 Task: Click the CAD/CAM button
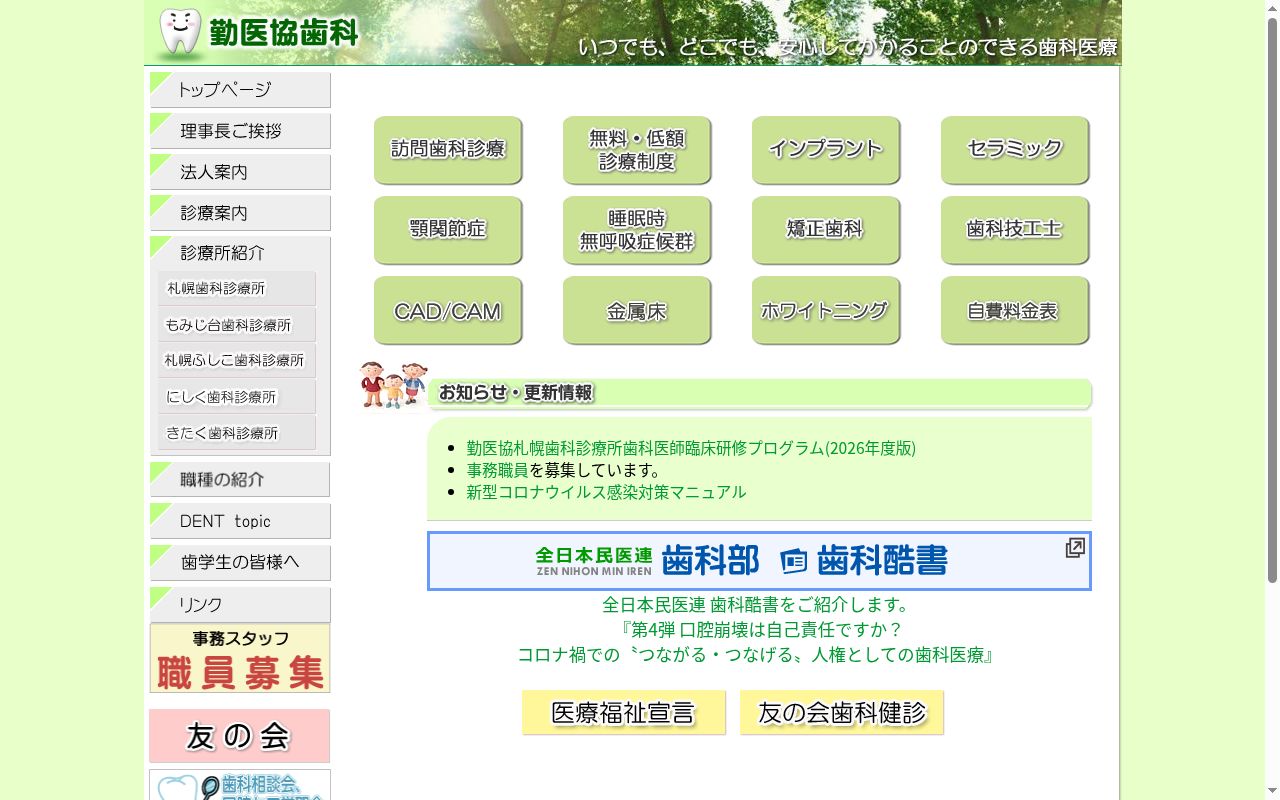click(x=448, y=310)
